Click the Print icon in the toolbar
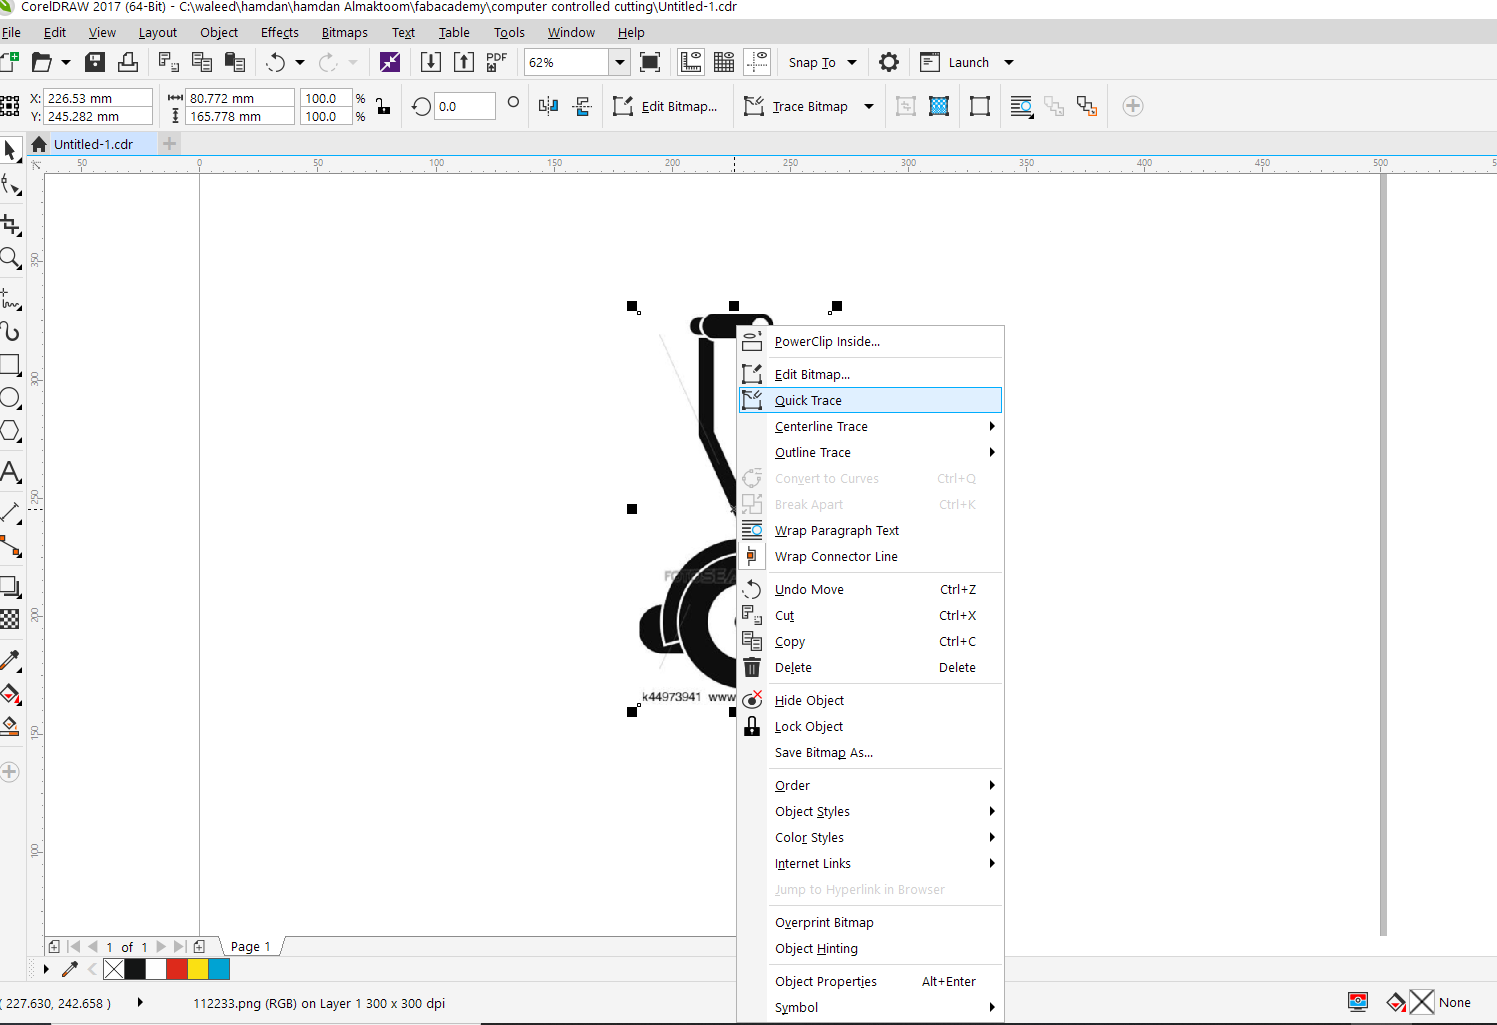 point(128,62)
